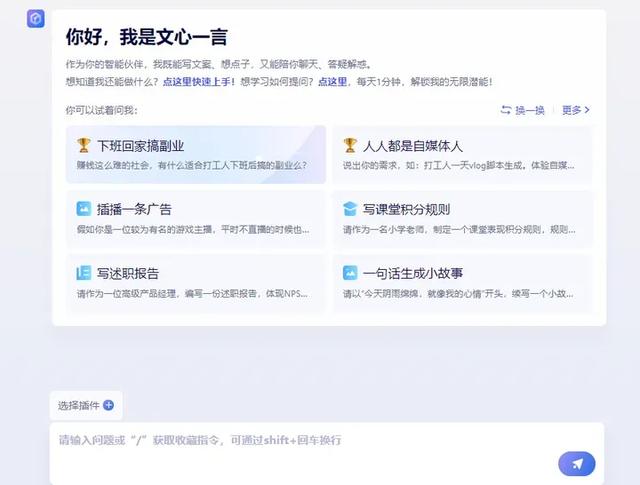
Task: Click description 假如你是一位较为有名的游戏主播
Action: click(x=193, y=229)
